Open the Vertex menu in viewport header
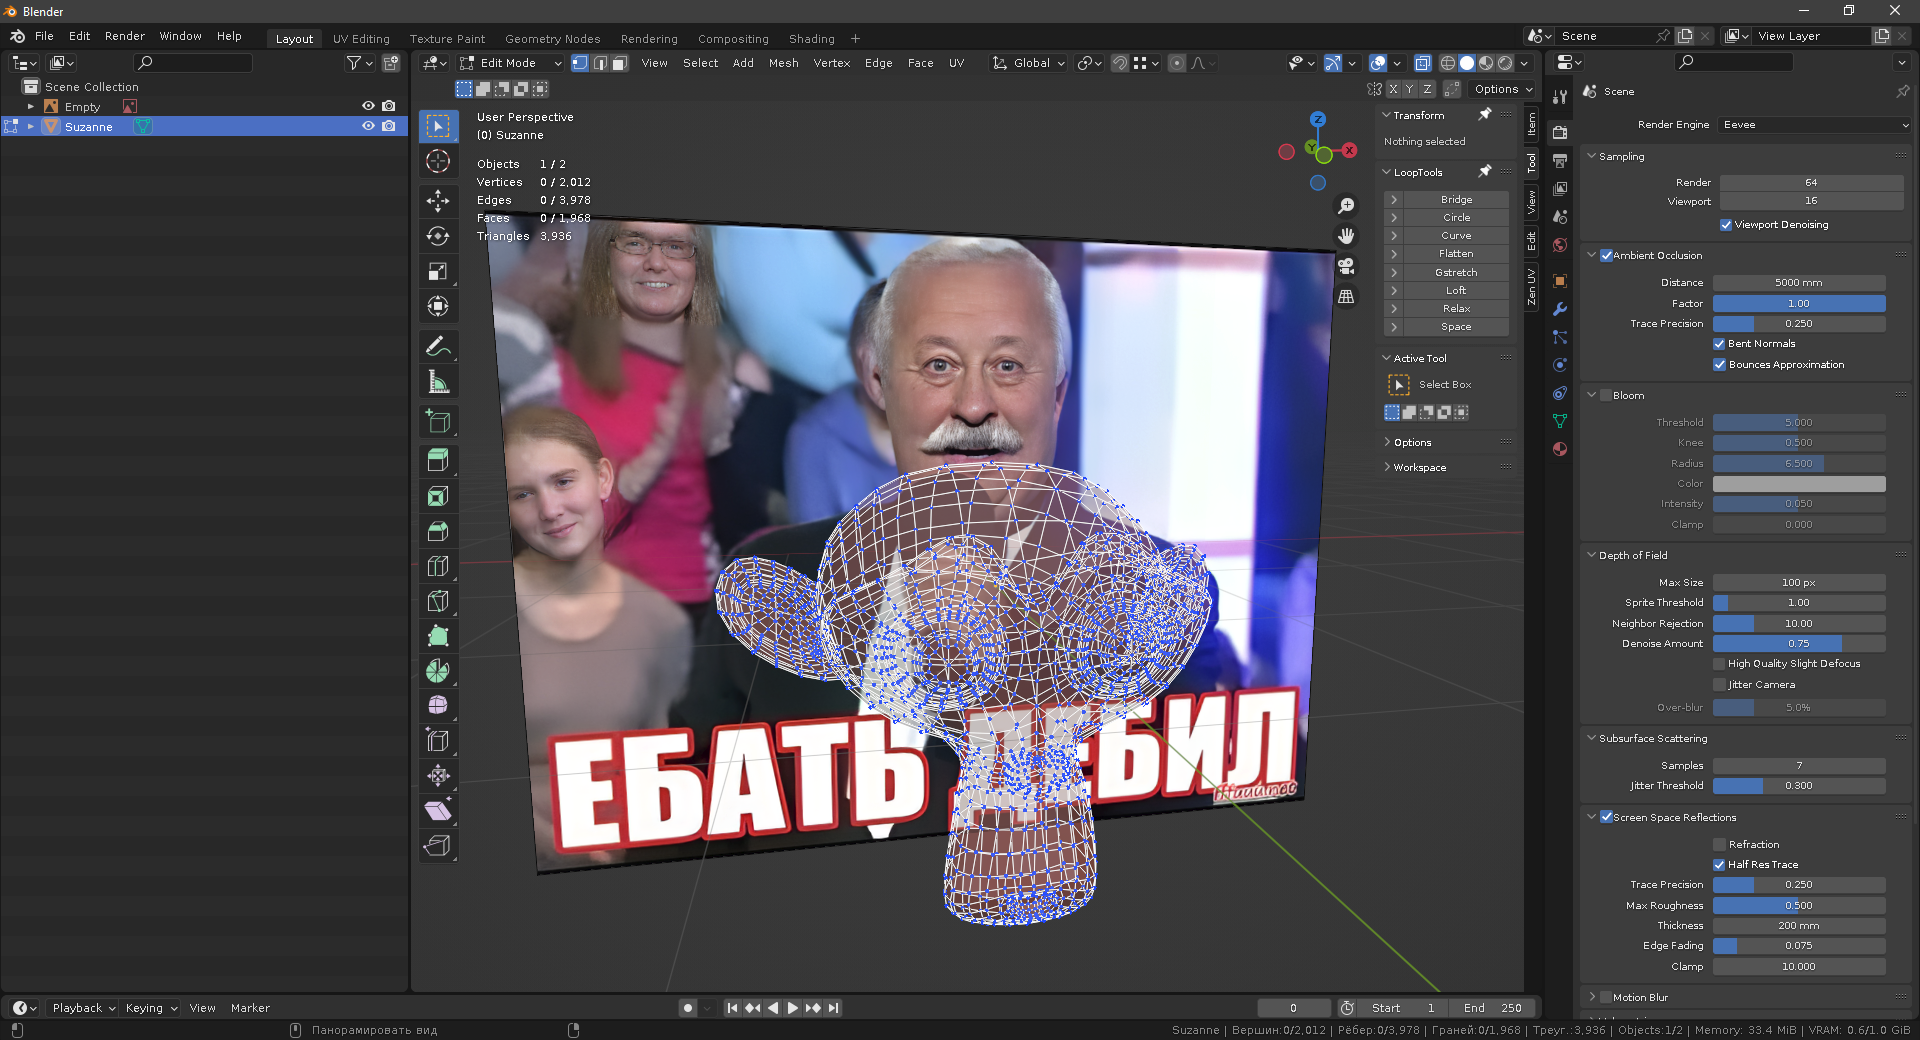This screenshot has width=1920, height=1040. tap(832, 63)
